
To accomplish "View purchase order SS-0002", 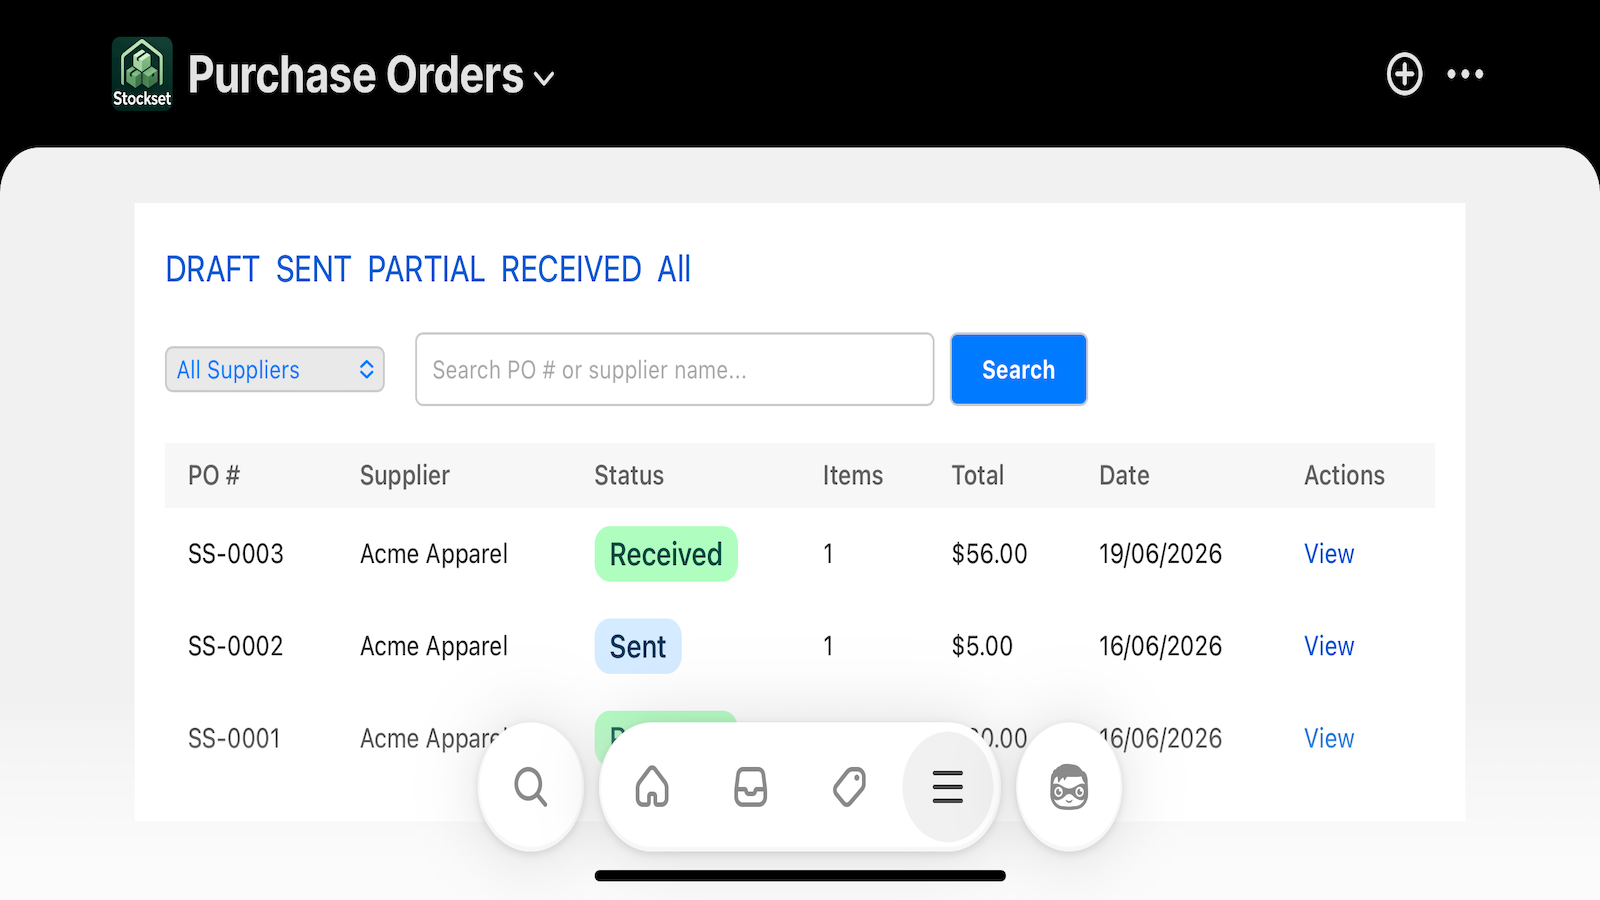I will point(1329,646).
